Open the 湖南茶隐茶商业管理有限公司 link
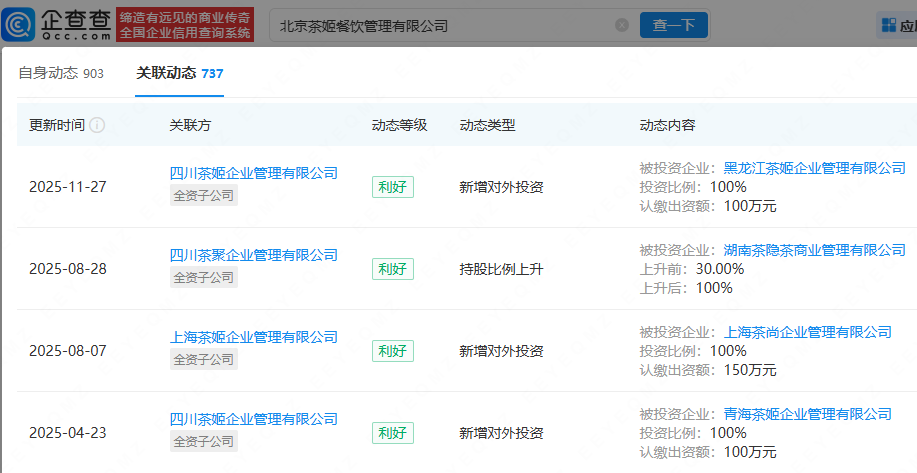This screenshot has height=473, width=917. 814,250
